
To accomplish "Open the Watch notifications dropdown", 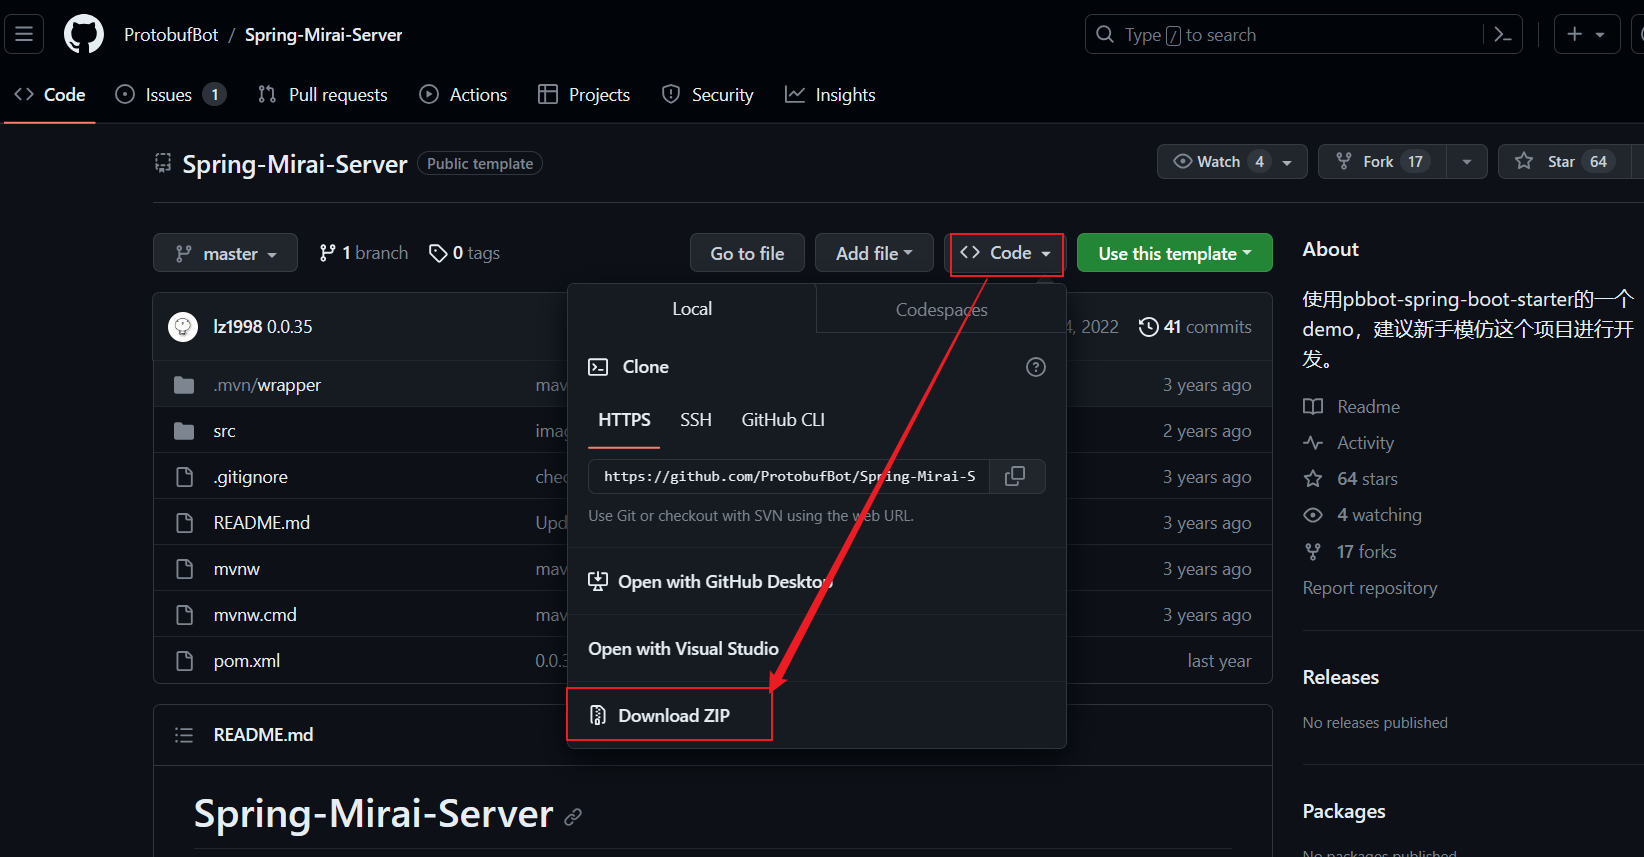I will [1232, 161].
